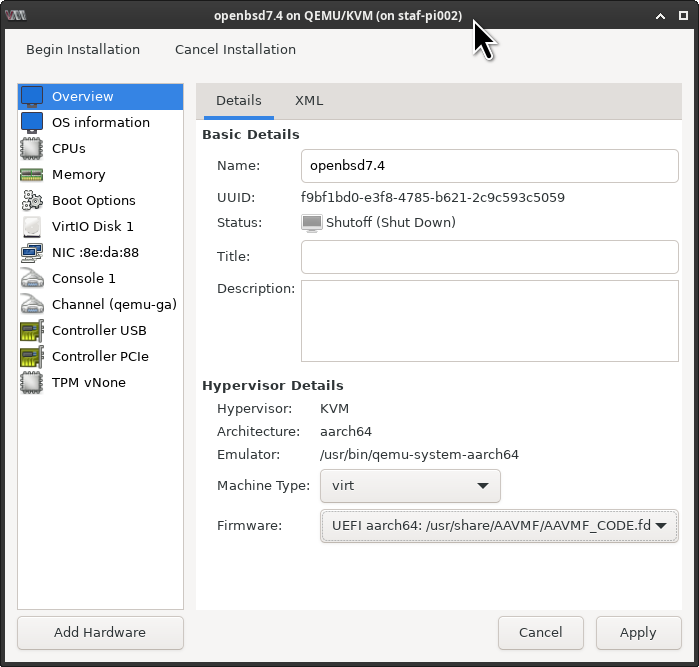Select the Channel (qemu-ga) icon
Viewport: 699px width, 667px height.
(32, 305)
